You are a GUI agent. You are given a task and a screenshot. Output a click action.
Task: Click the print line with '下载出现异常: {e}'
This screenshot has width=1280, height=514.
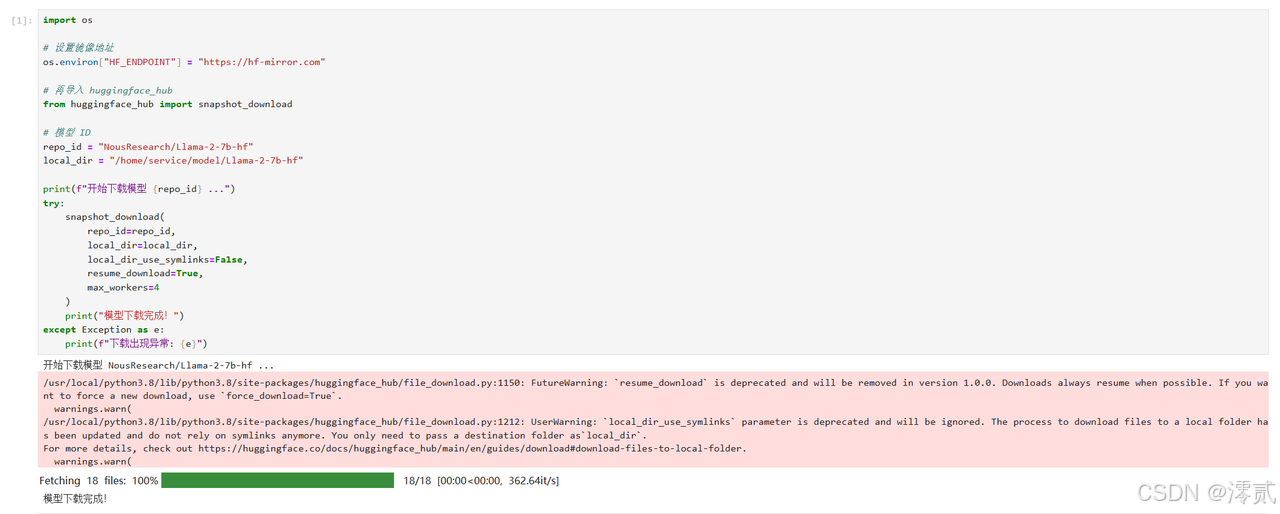point(136,343)
